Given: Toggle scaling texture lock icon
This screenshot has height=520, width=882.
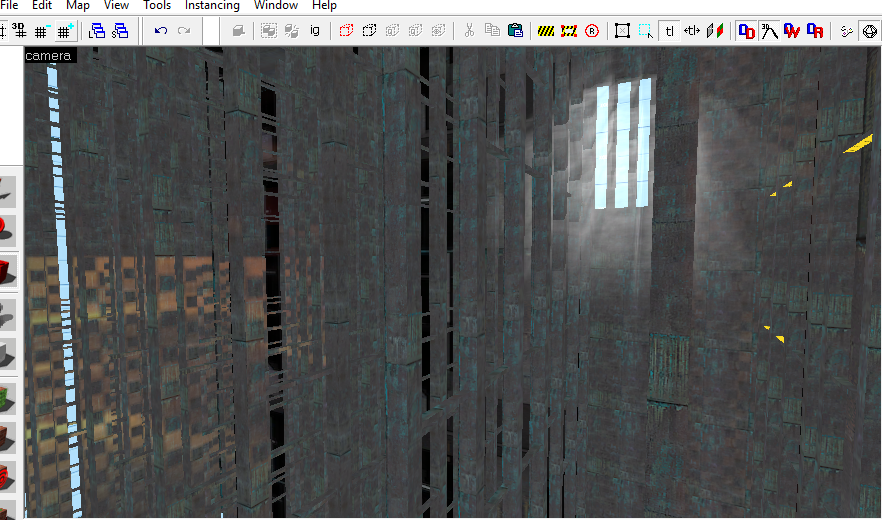Looking at the screenshot, I should point(692,30).
